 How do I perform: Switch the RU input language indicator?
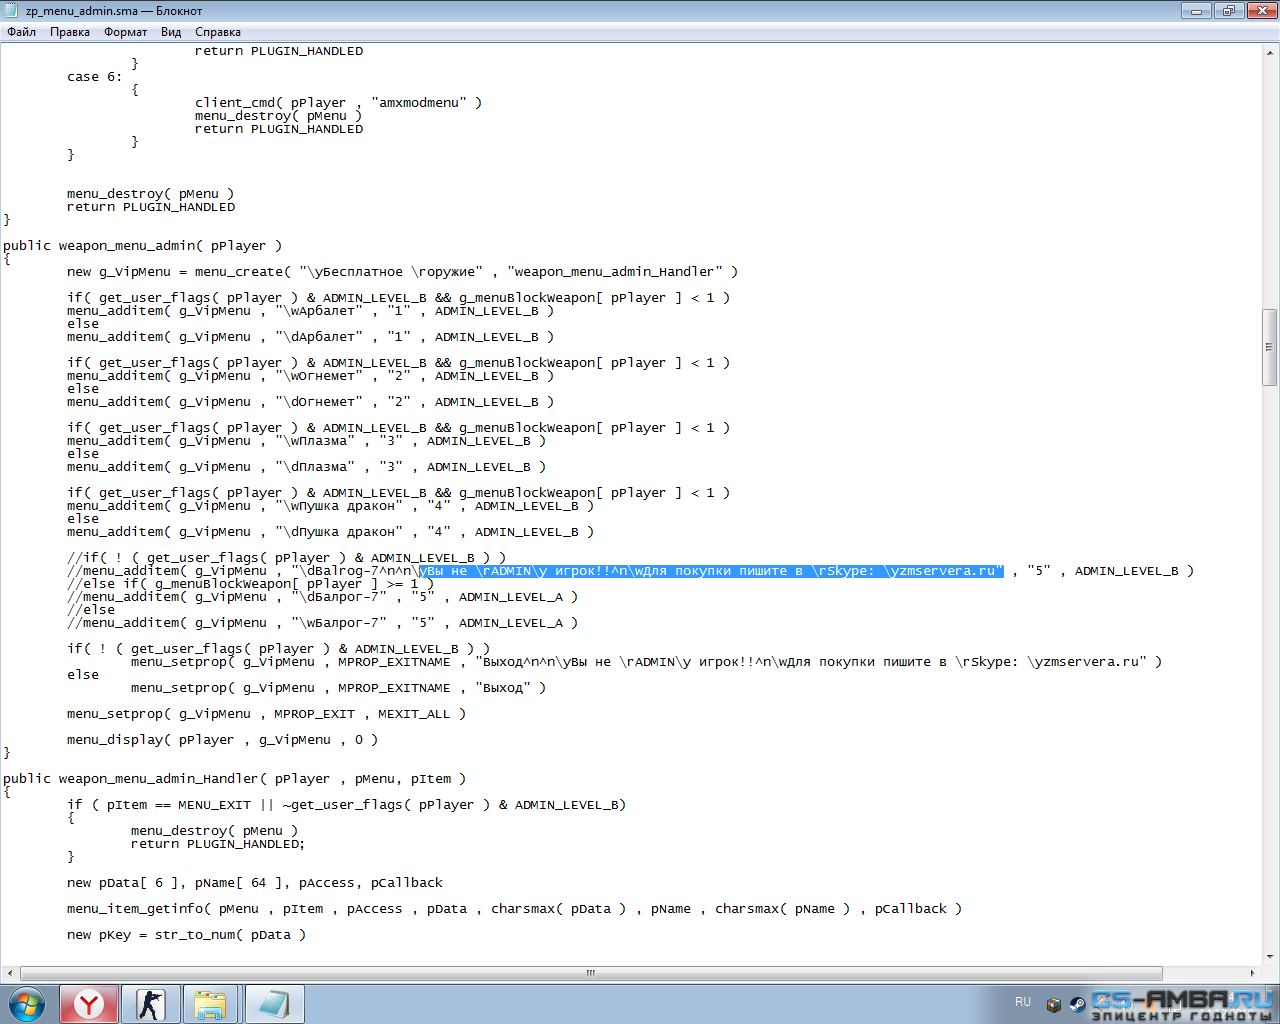tap(1023, 1002)
